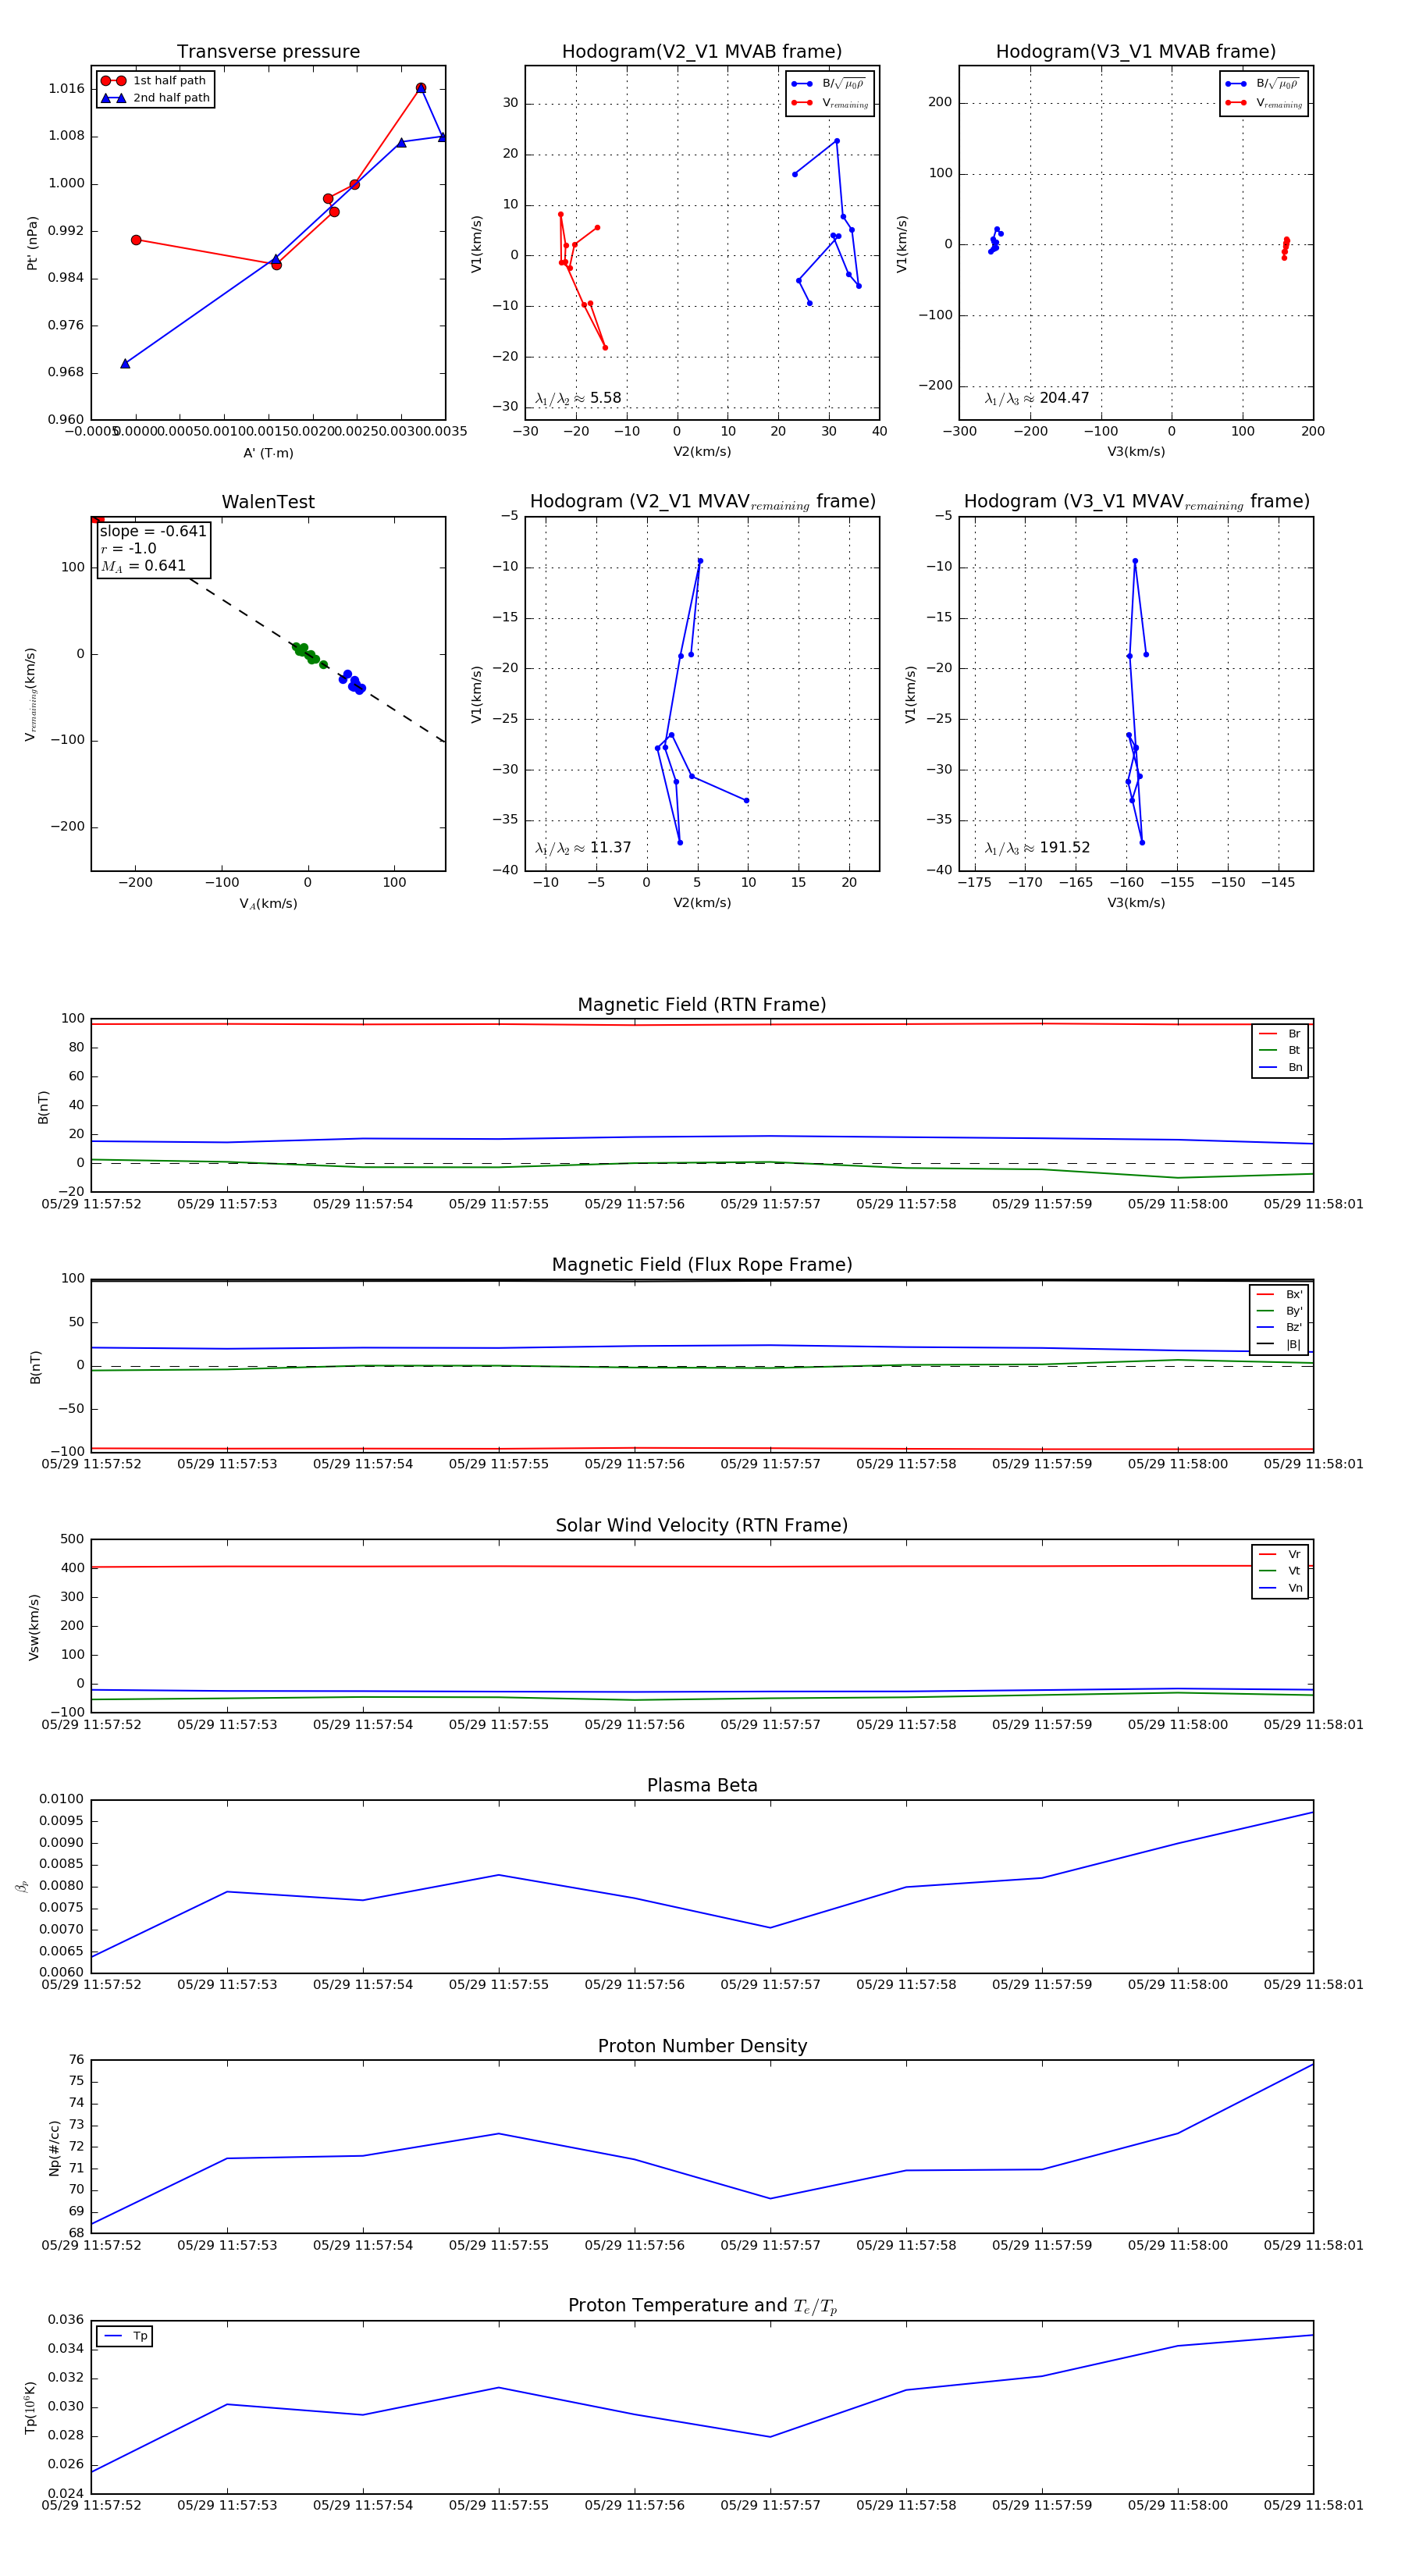Click the 'Proton Number Density' title
Viewport: 1405px width, 2576px height.
[702, 2046]
